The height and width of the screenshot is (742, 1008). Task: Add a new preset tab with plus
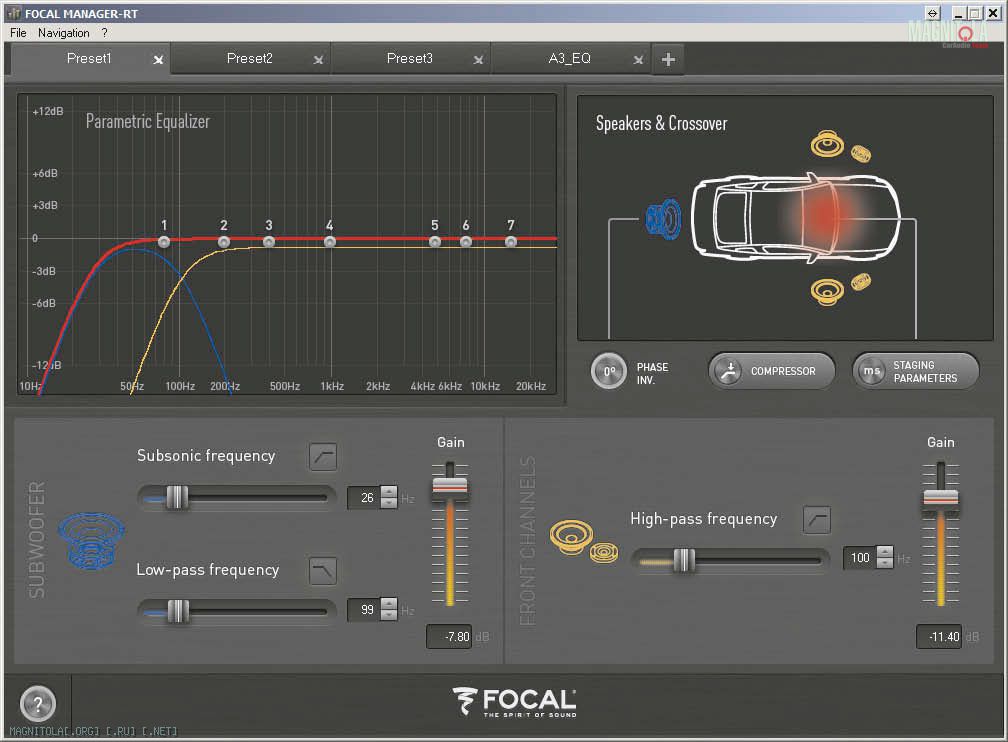[668, 59]
